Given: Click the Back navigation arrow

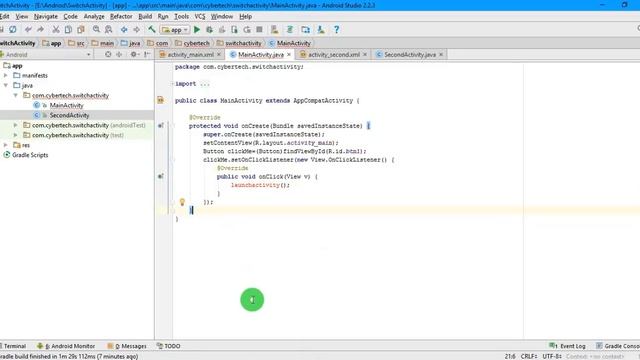Looking at the screenshot, I should coord(124,29).
